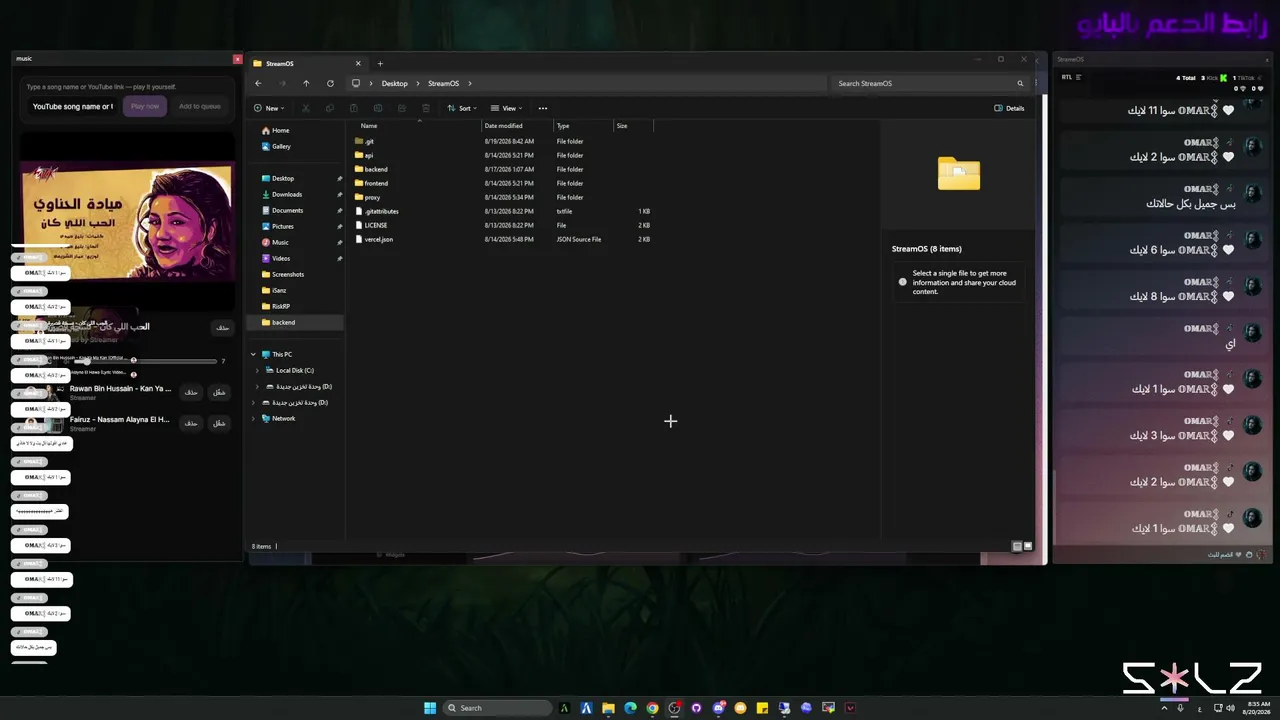Toggle RTL in the StreamOS chat window
This screenshot has height=720, width=1280.
click(1071, 77)
